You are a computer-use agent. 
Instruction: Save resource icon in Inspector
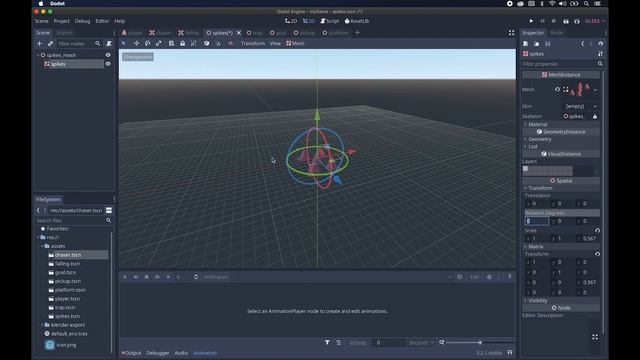pyautogui.click(x=547, y=44)
